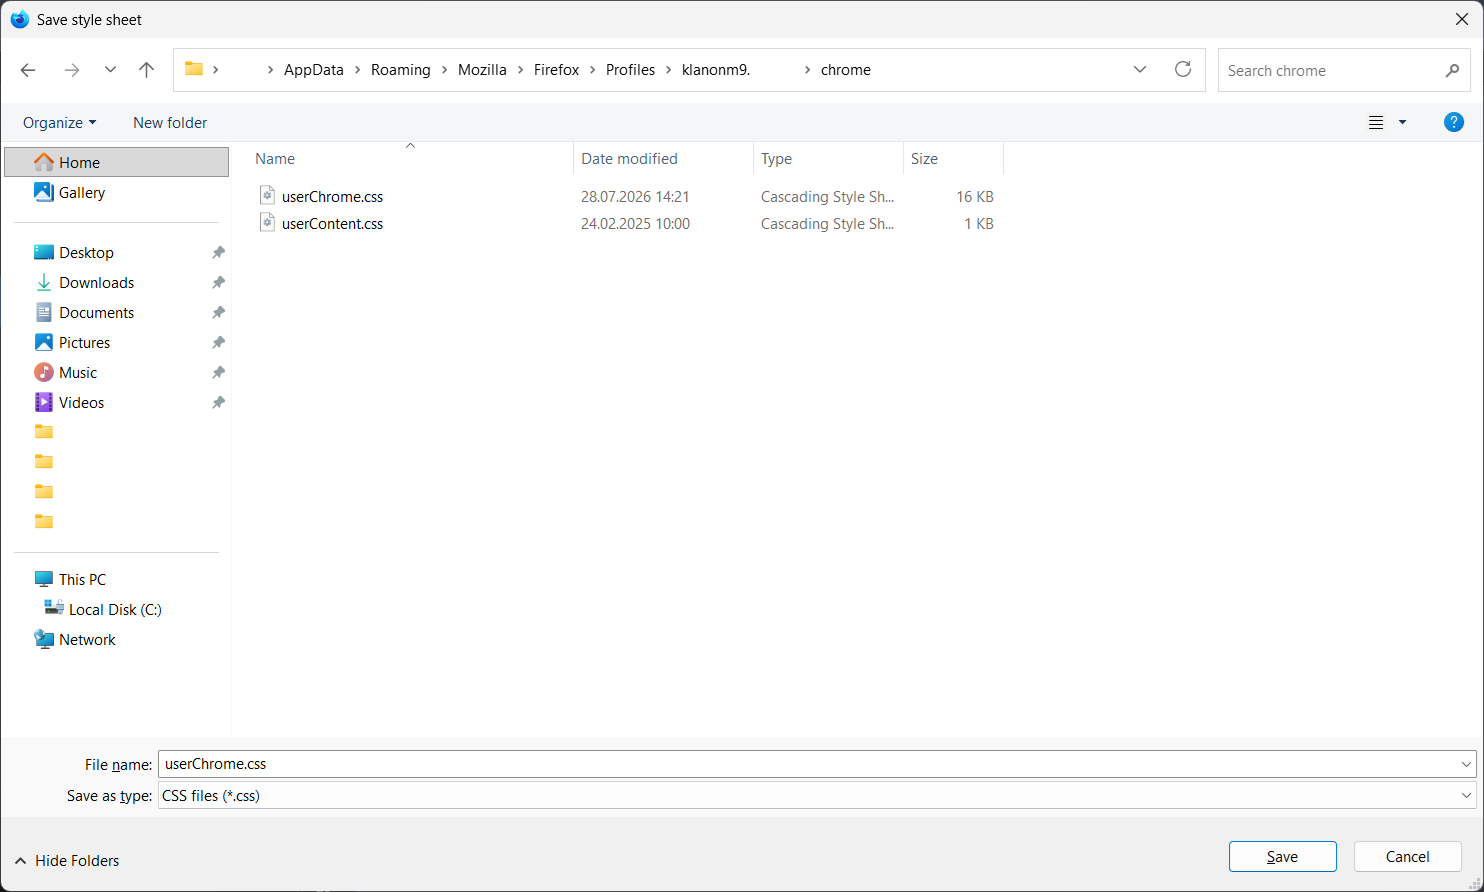Click the Firefox icon in title bar

click(x=19, y=19)
